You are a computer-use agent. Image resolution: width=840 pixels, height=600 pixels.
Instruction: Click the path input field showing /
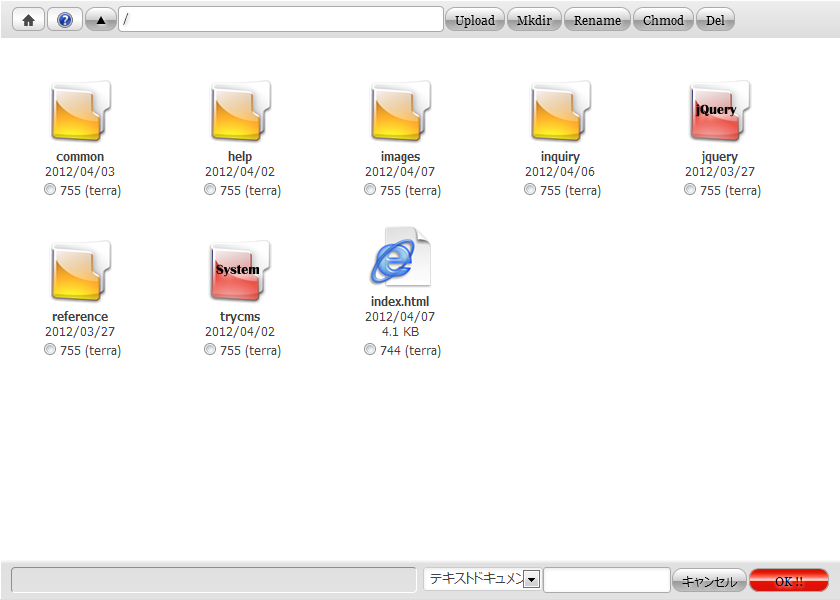tap(280, 19)
